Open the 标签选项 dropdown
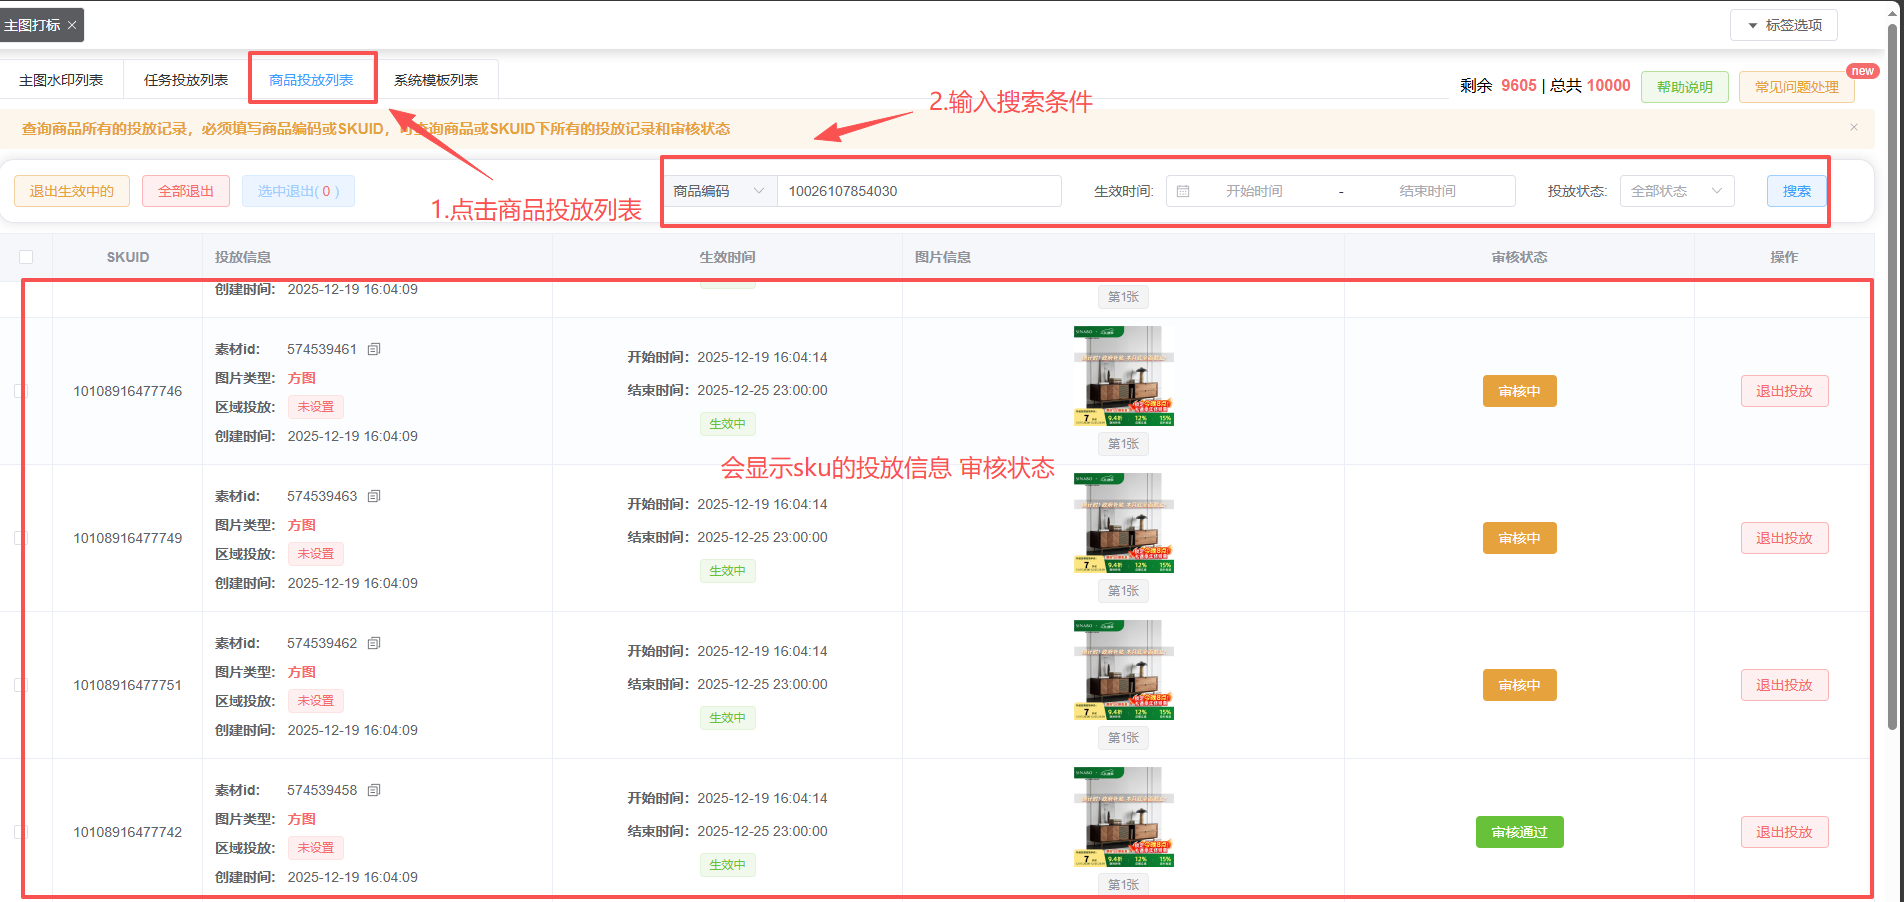The height and width of the screenshot is (902, 1904). click(1784, 25)
